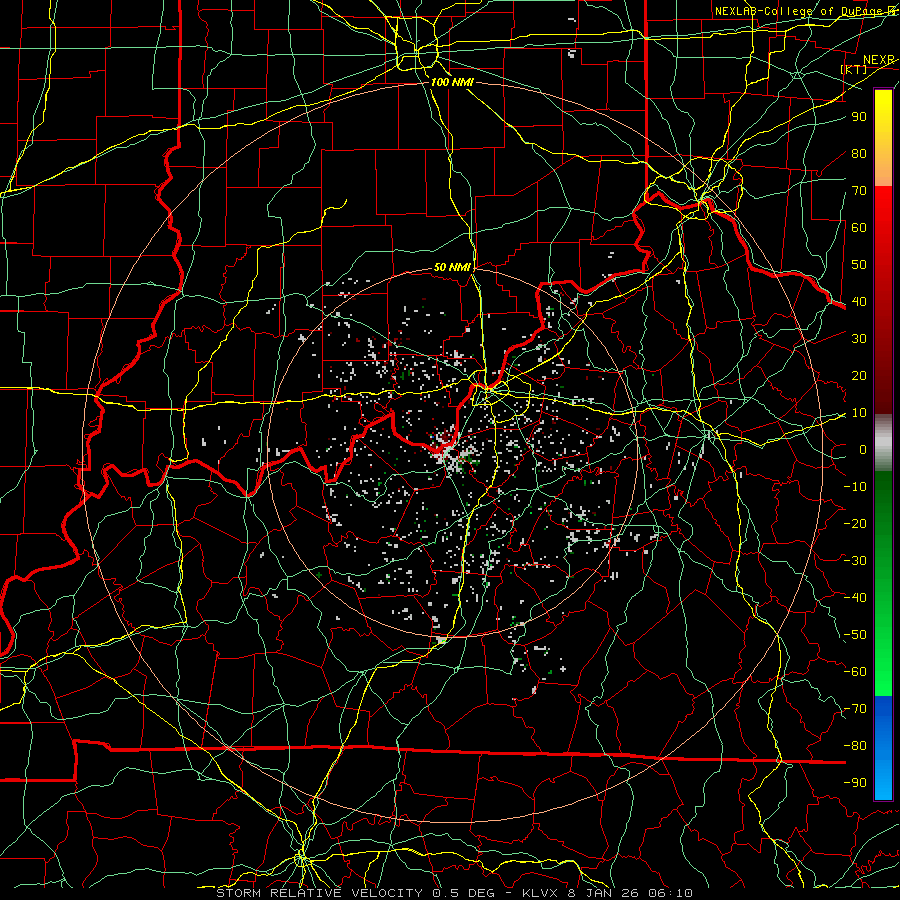Screen dimensions: 900x900
Task: Click the -80 value on velocity scale
Action: tap(855, 746)
